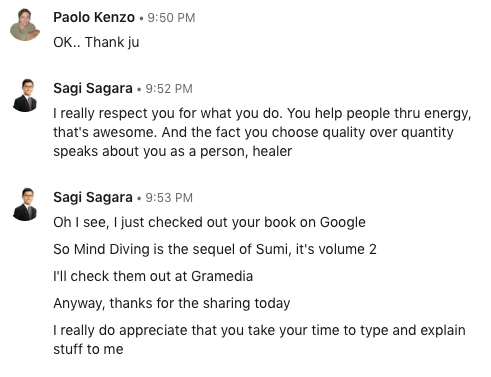Click the line "I really do appreciate that you"

point(259,331)
